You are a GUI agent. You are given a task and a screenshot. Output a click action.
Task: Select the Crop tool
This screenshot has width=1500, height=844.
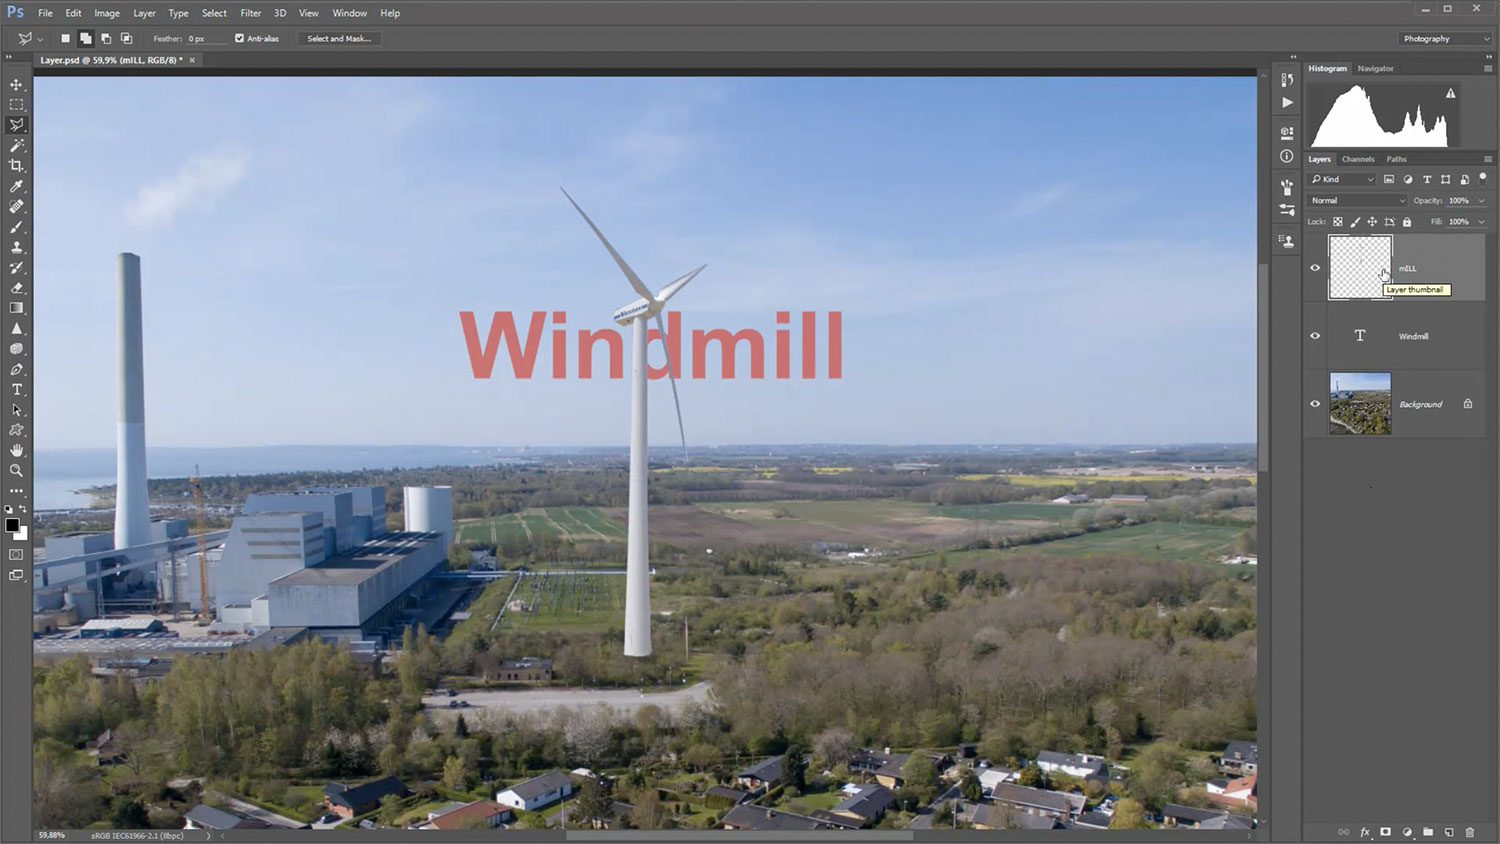16,166
